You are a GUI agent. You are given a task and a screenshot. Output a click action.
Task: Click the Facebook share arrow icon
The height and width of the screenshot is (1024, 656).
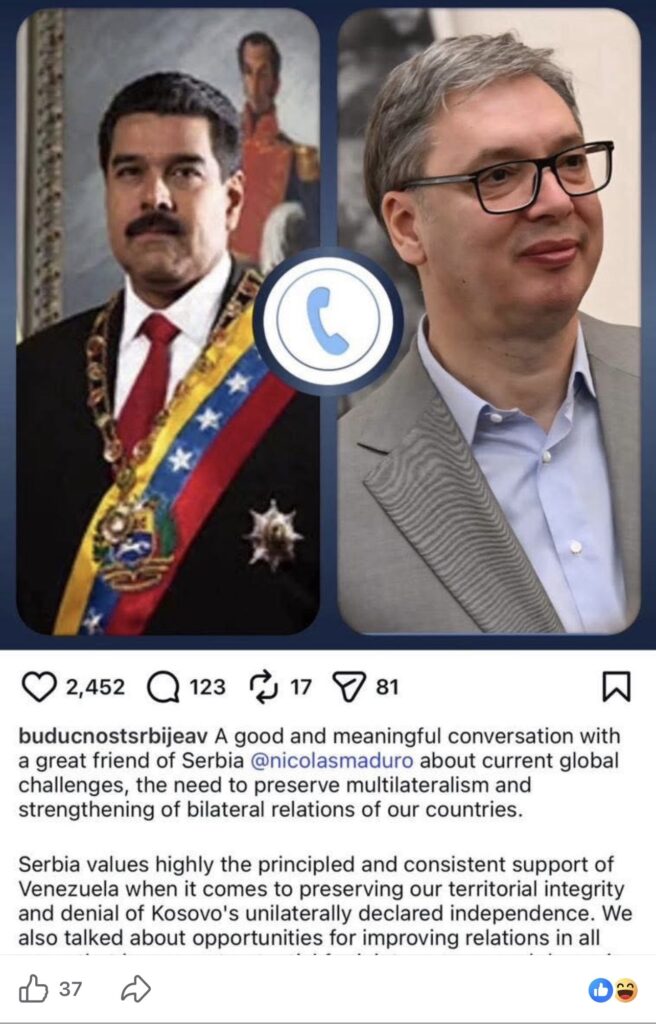click(x=136, y=989)
